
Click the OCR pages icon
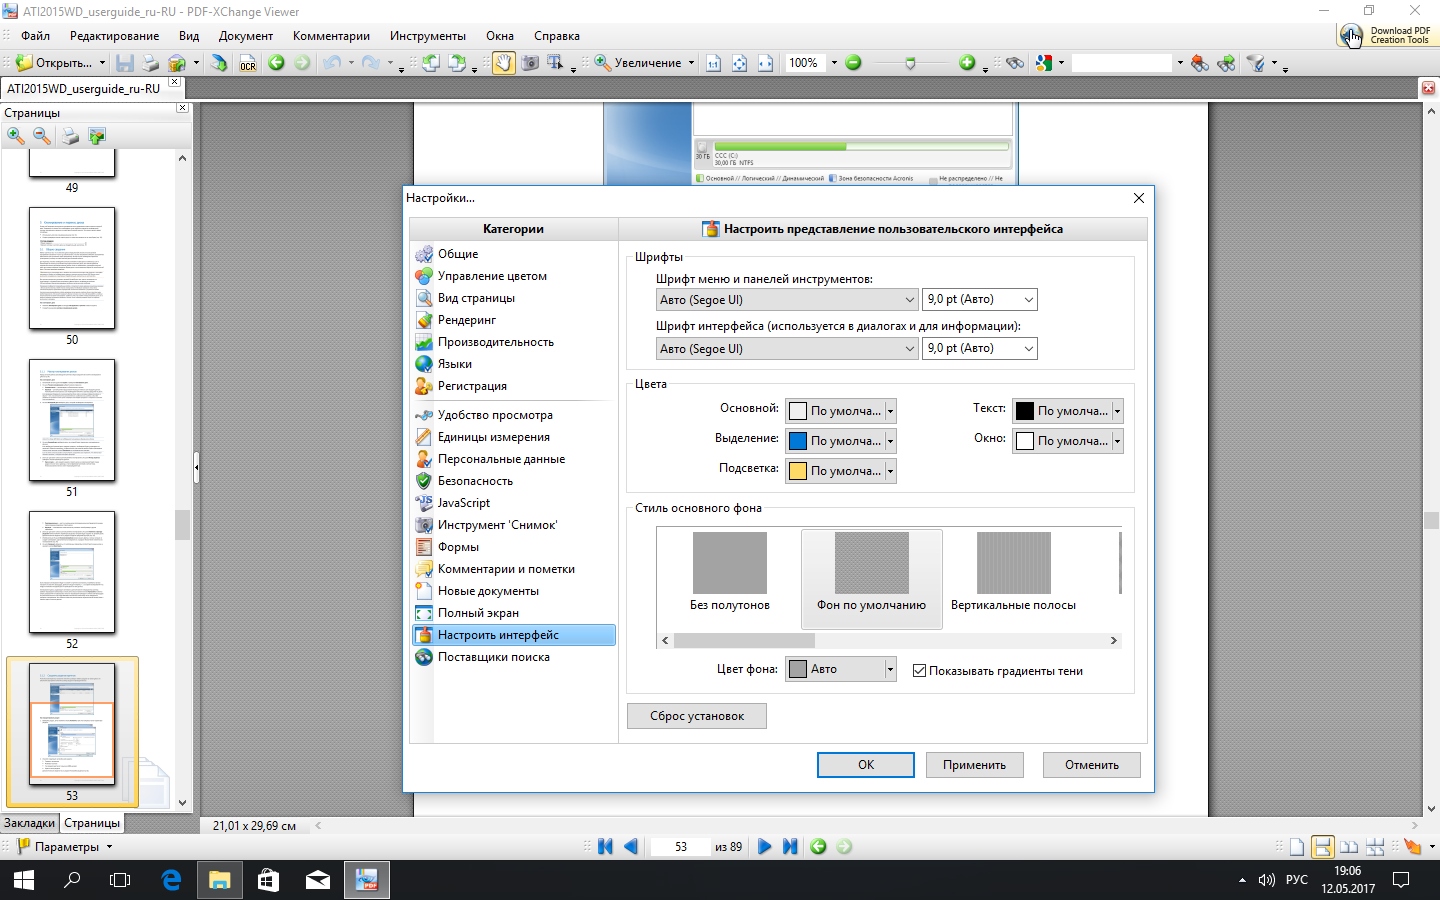pyautogui.click(x=247, y=63)
